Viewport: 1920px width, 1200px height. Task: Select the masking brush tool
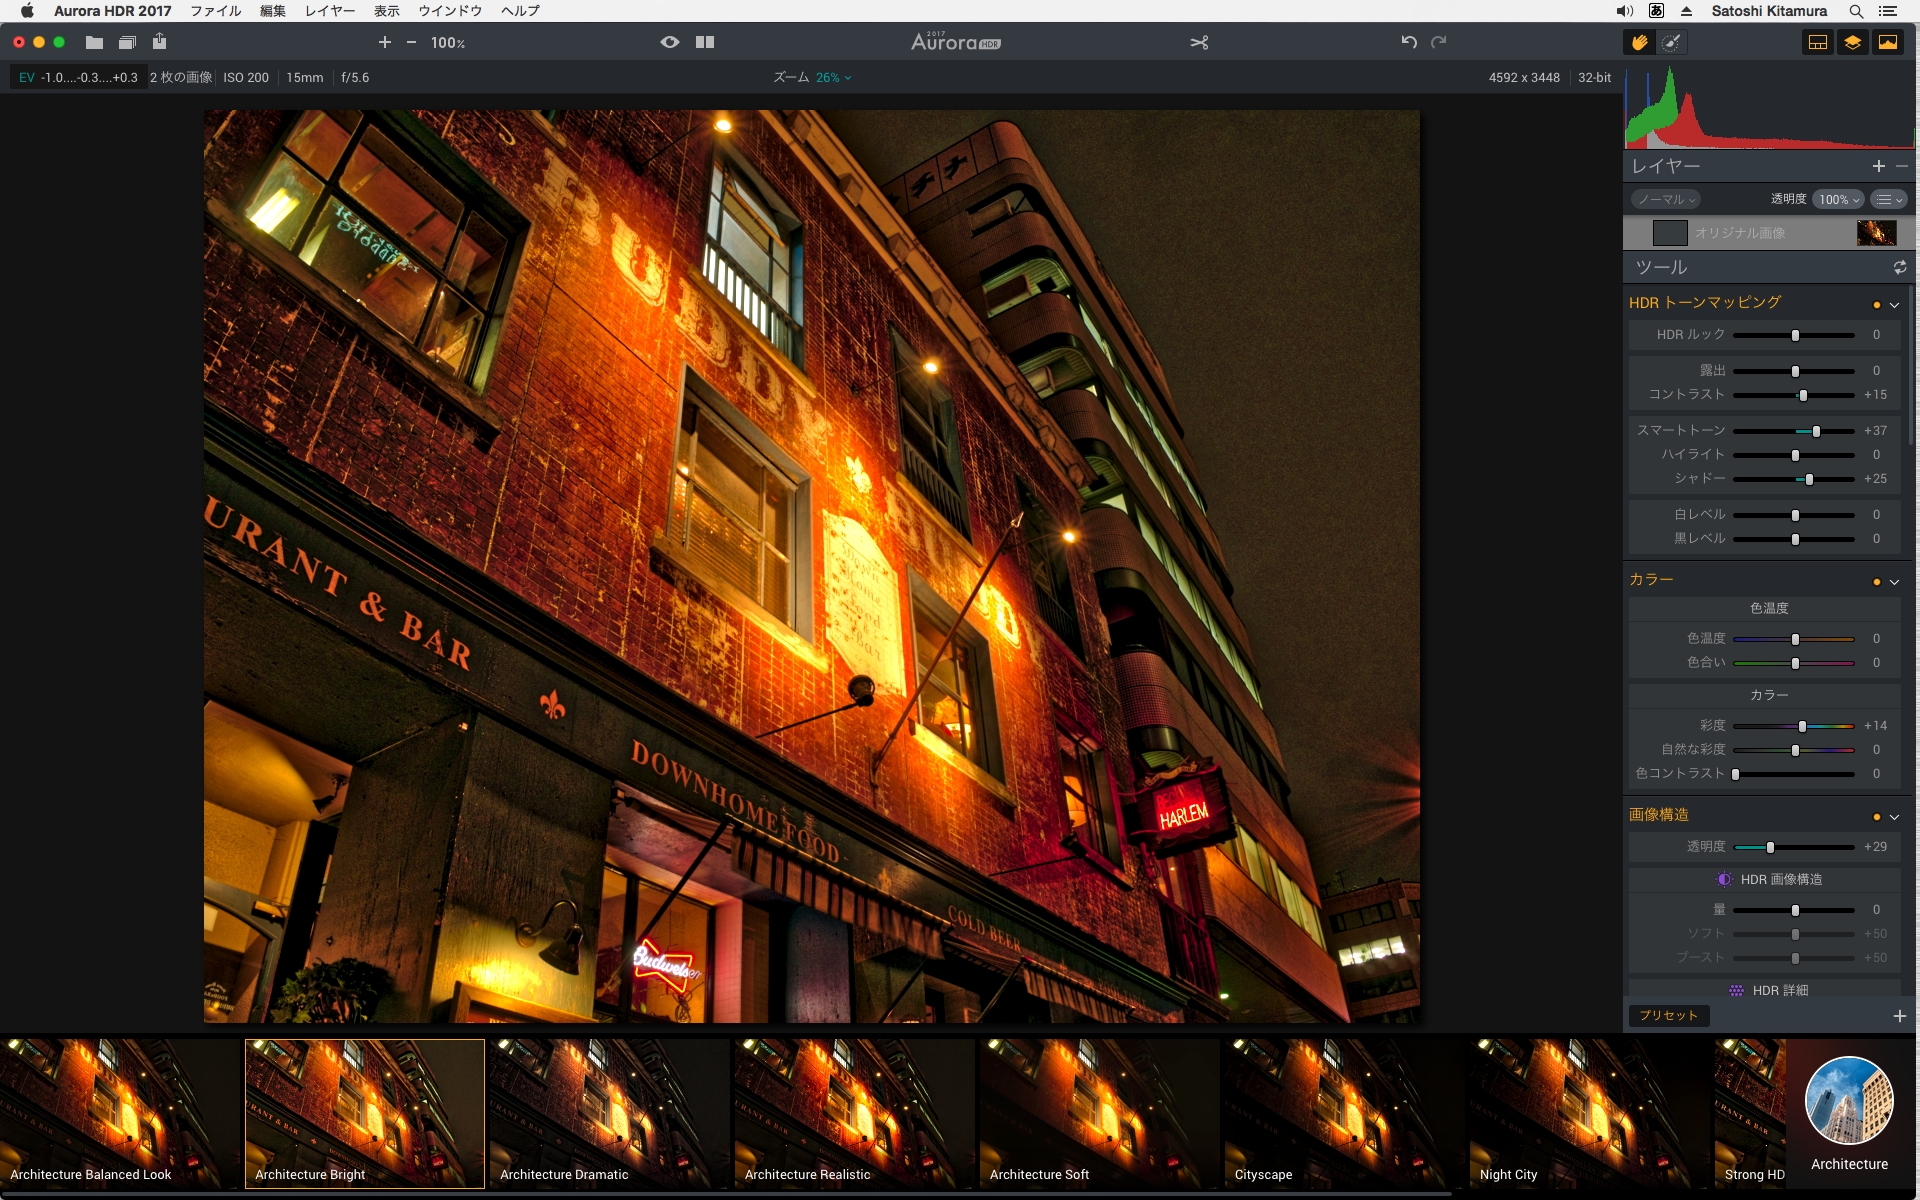pyautogui.click(x=1671, y=42)
